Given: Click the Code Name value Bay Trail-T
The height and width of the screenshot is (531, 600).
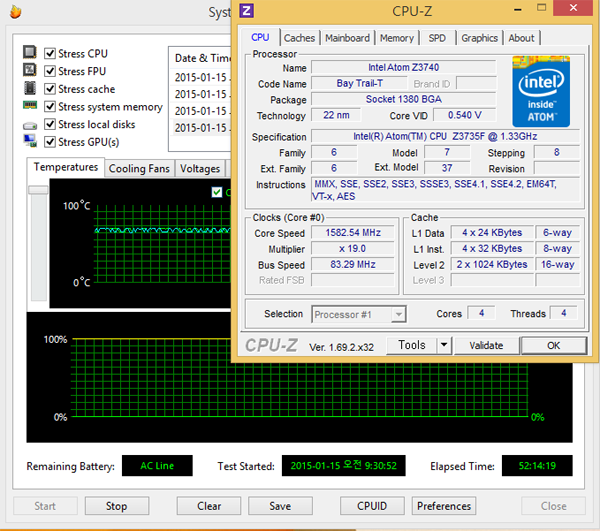Looking at the screenshot, I should pyautogui.click(x=359, y=83).
